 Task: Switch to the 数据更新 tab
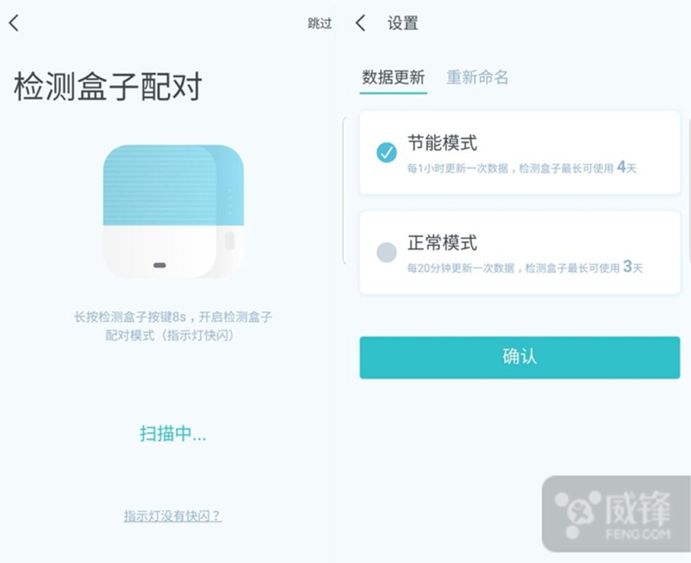tap(393, 77)
